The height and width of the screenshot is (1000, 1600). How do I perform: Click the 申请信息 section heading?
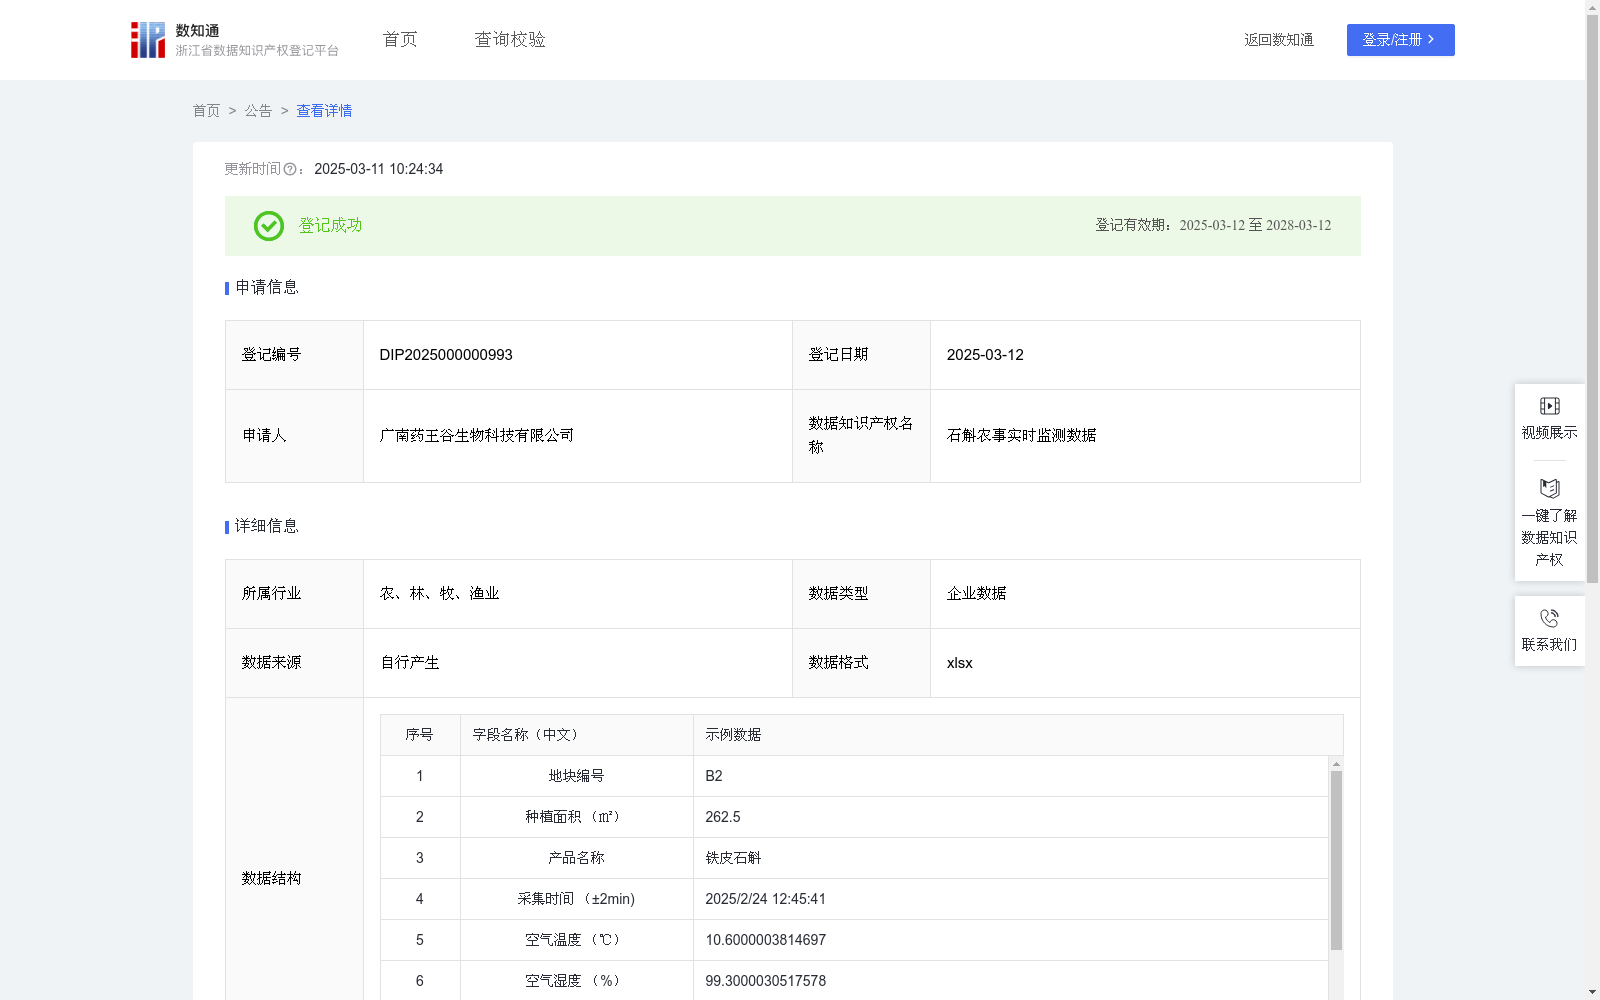click(x=267, y=288)
